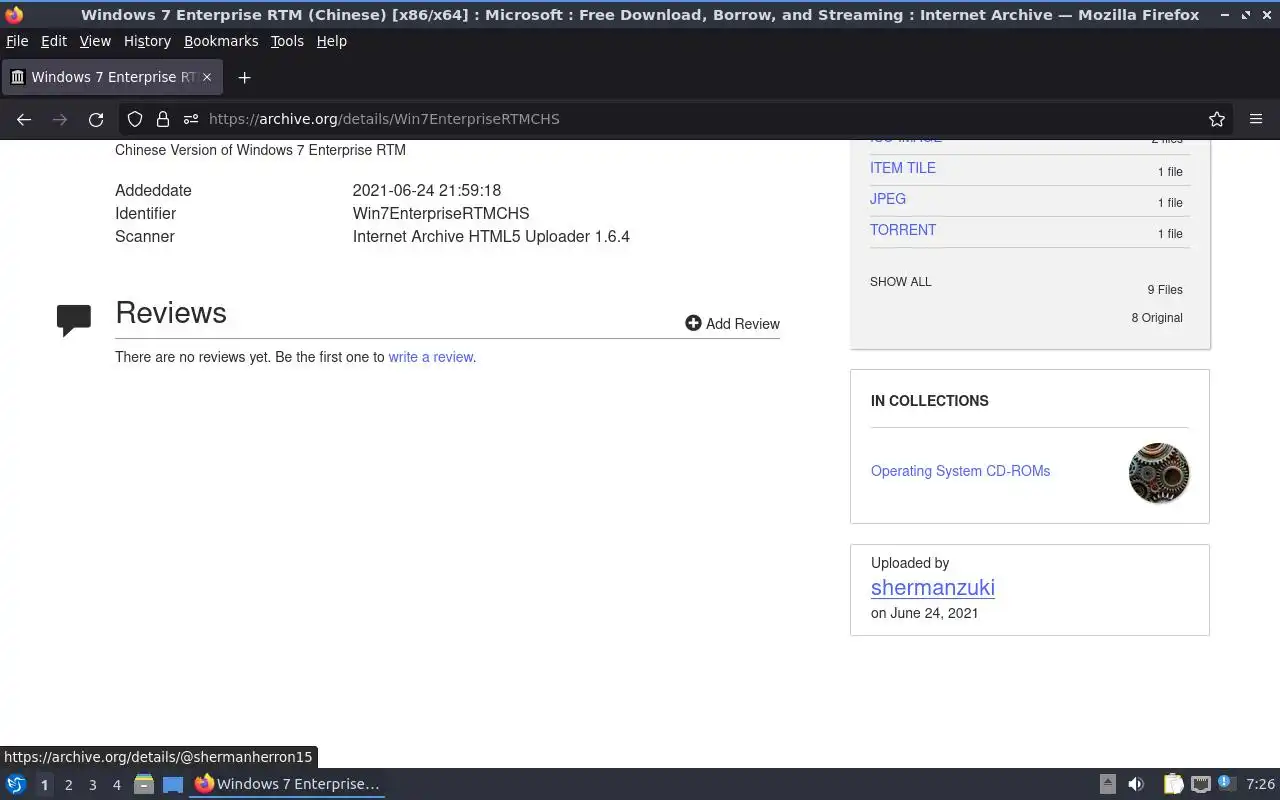Switch to workspace 4

116,785
